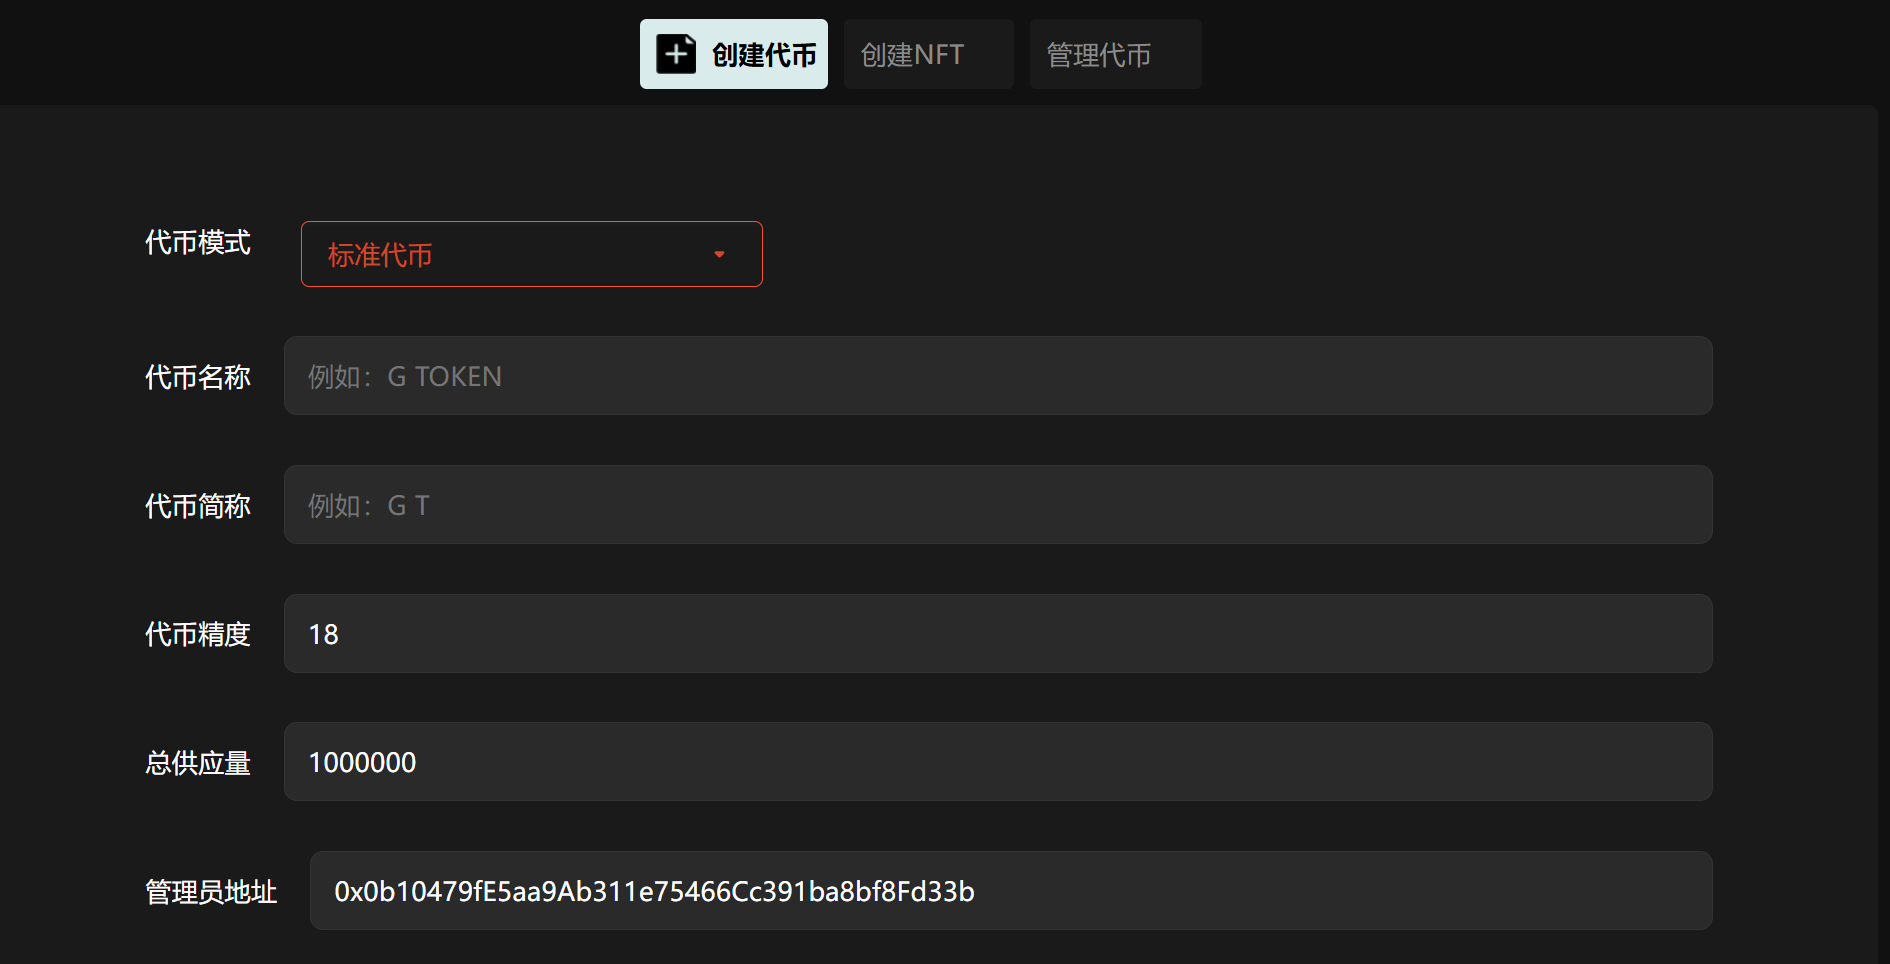Click the 管理员地址 label
This screenshot has height=964, width=1890.
pos(211,892)
